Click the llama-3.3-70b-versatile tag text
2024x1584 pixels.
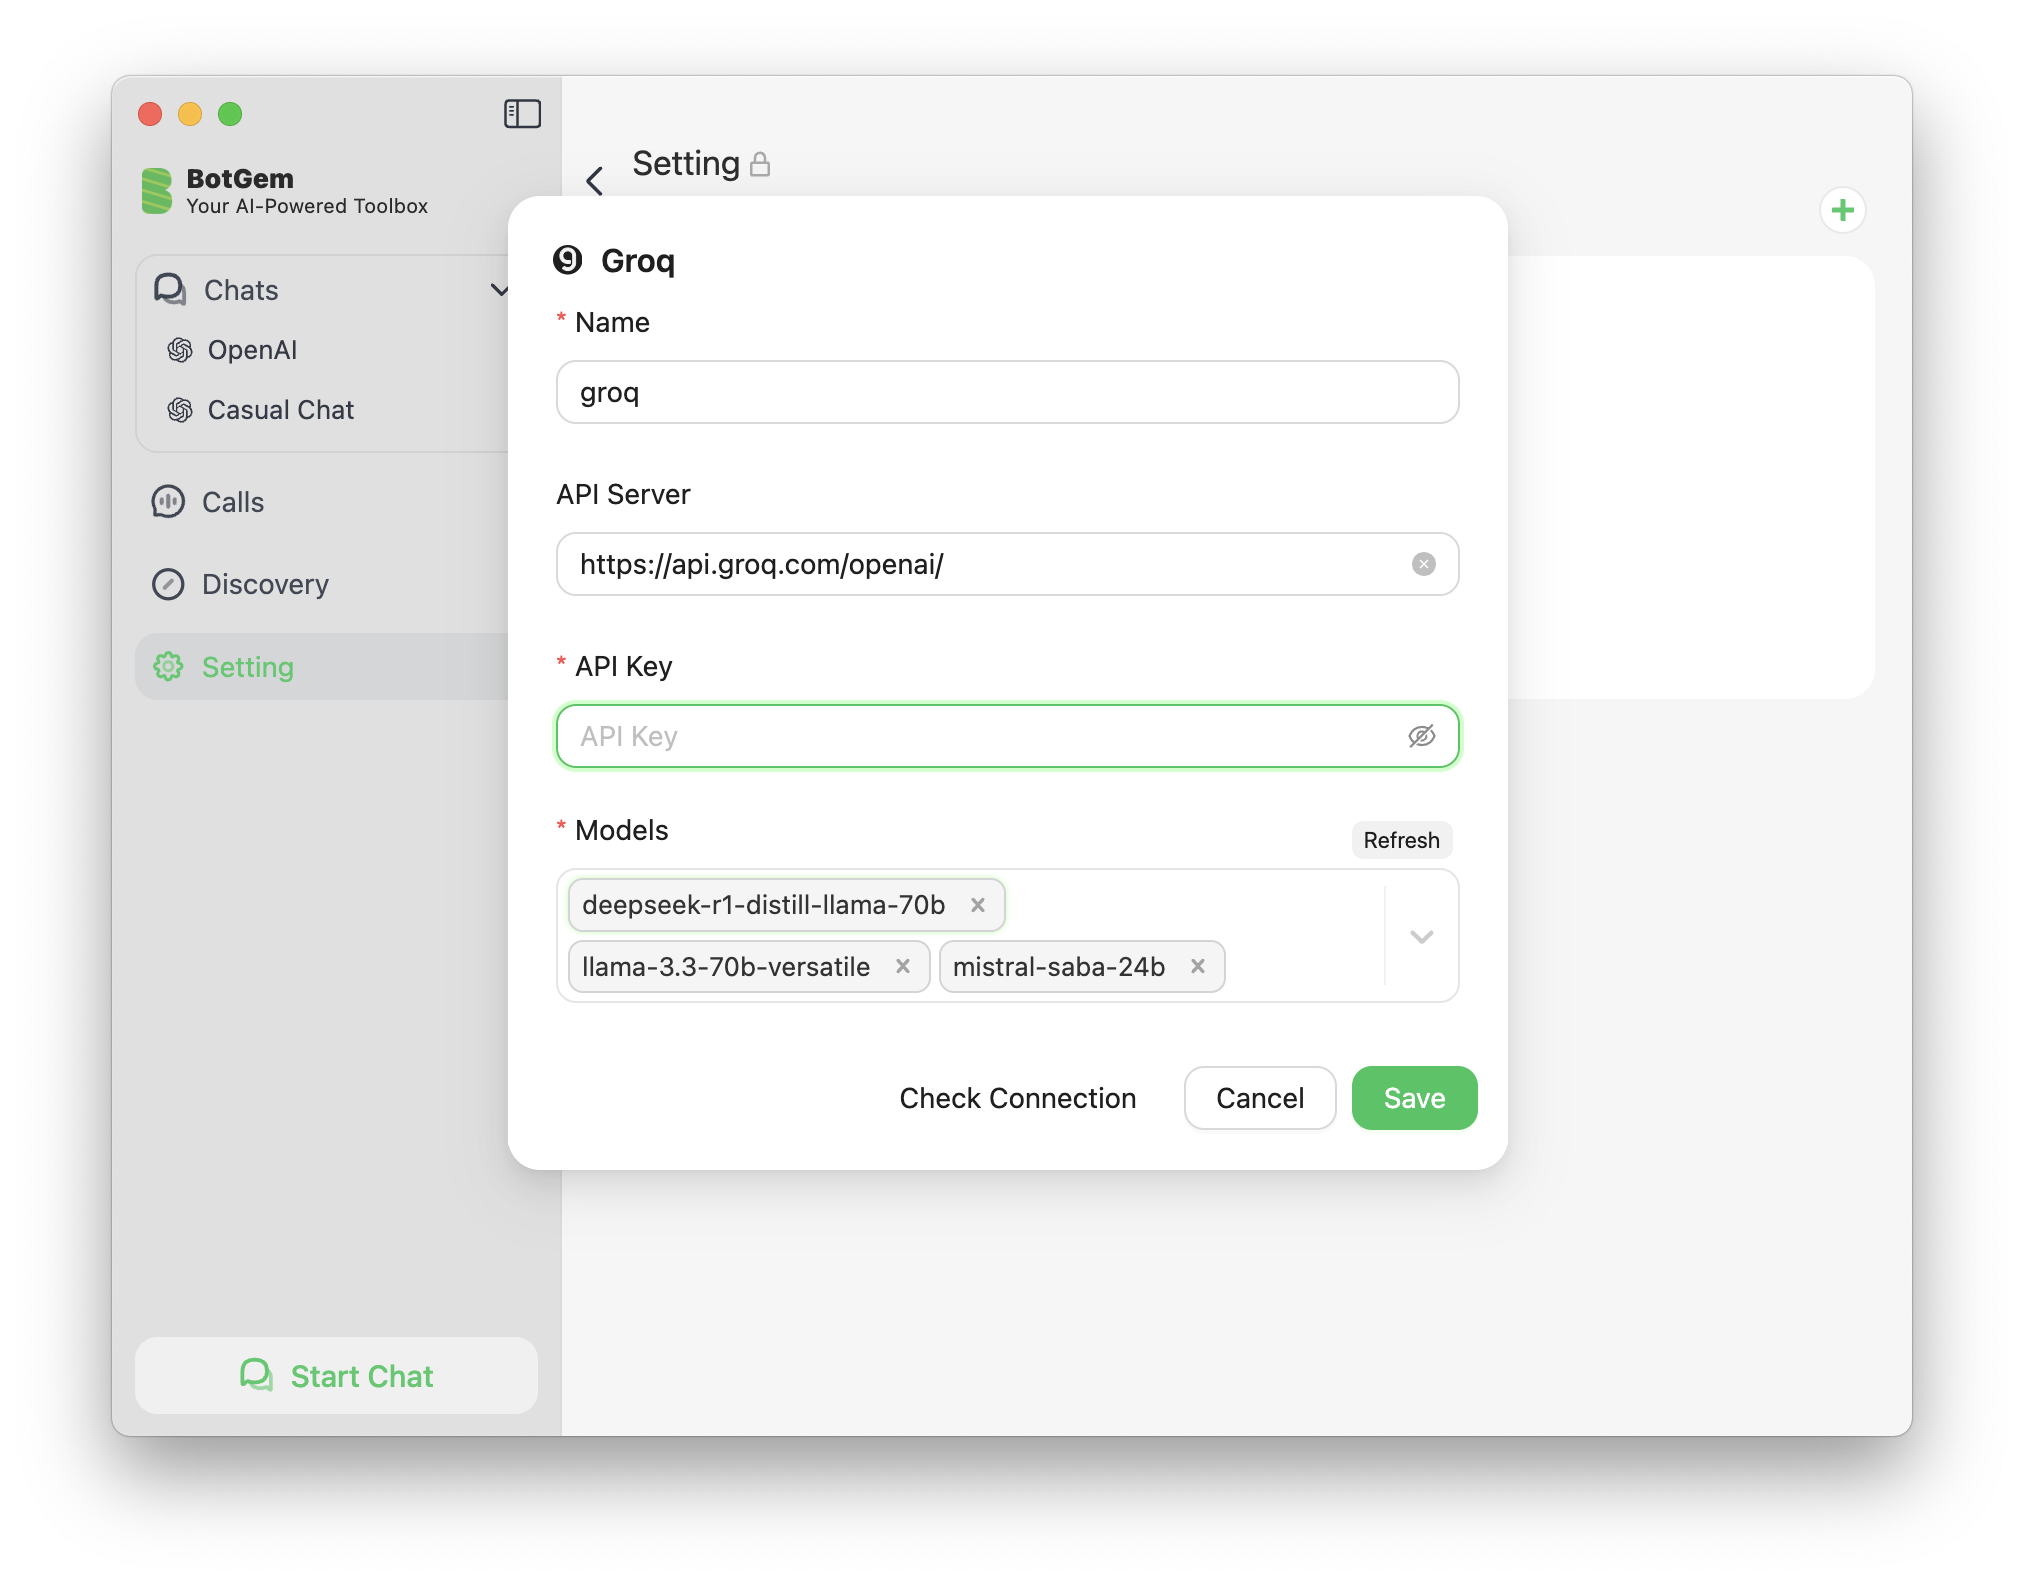[726, 967]
